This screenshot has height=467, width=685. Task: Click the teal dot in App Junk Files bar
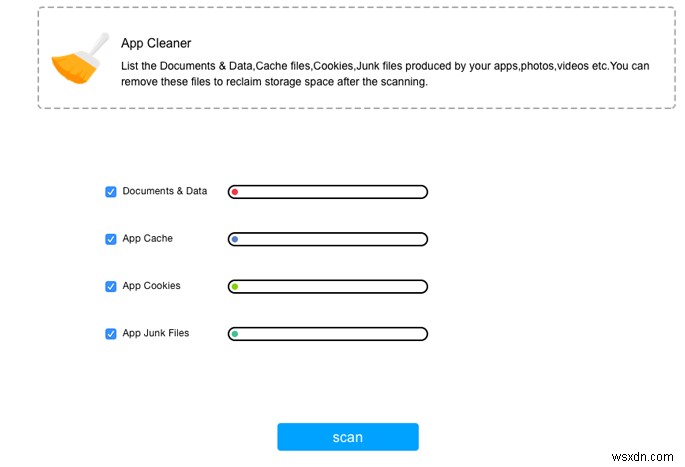(234, 334)
